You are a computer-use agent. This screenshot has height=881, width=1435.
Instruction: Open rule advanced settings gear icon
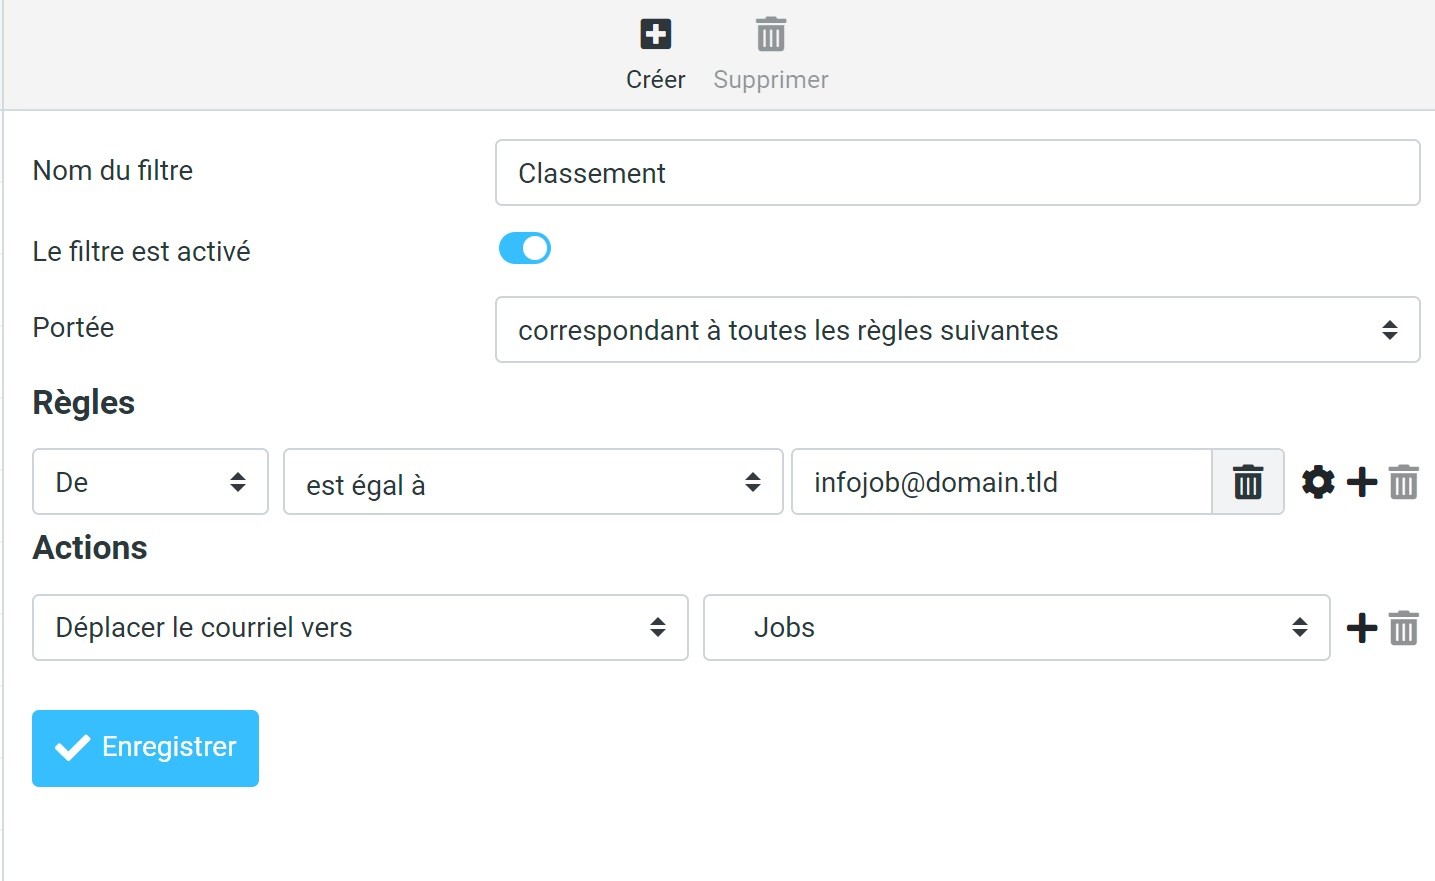[x=1317, y=482]
